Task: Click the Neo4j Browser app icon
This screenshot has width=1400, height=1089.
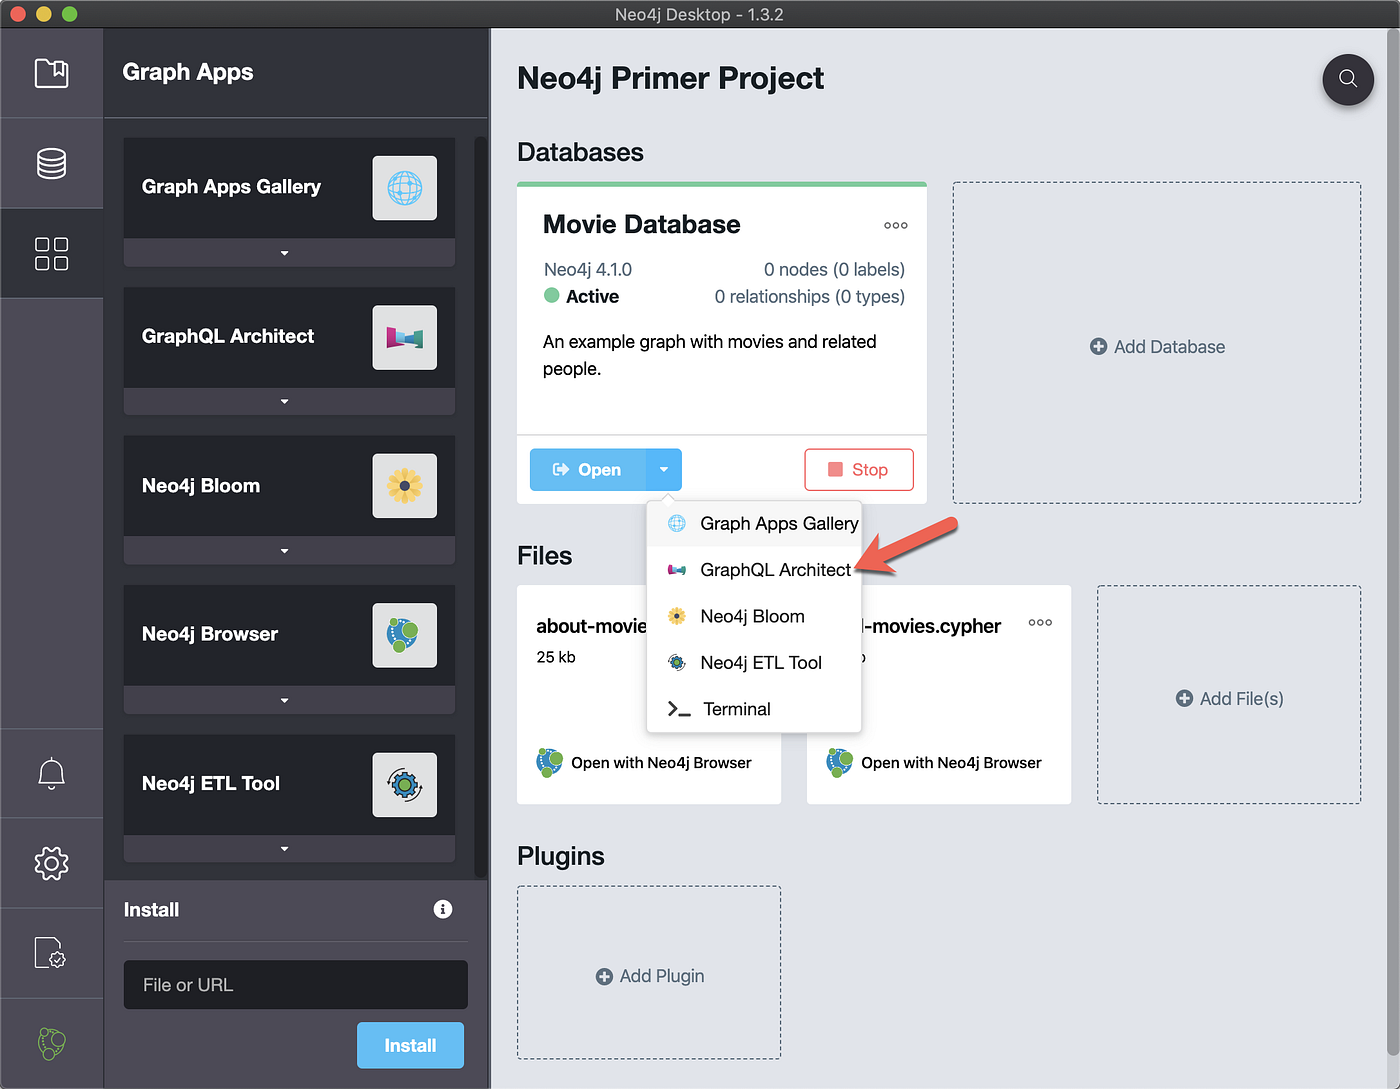Action: [x=405, y=635]
